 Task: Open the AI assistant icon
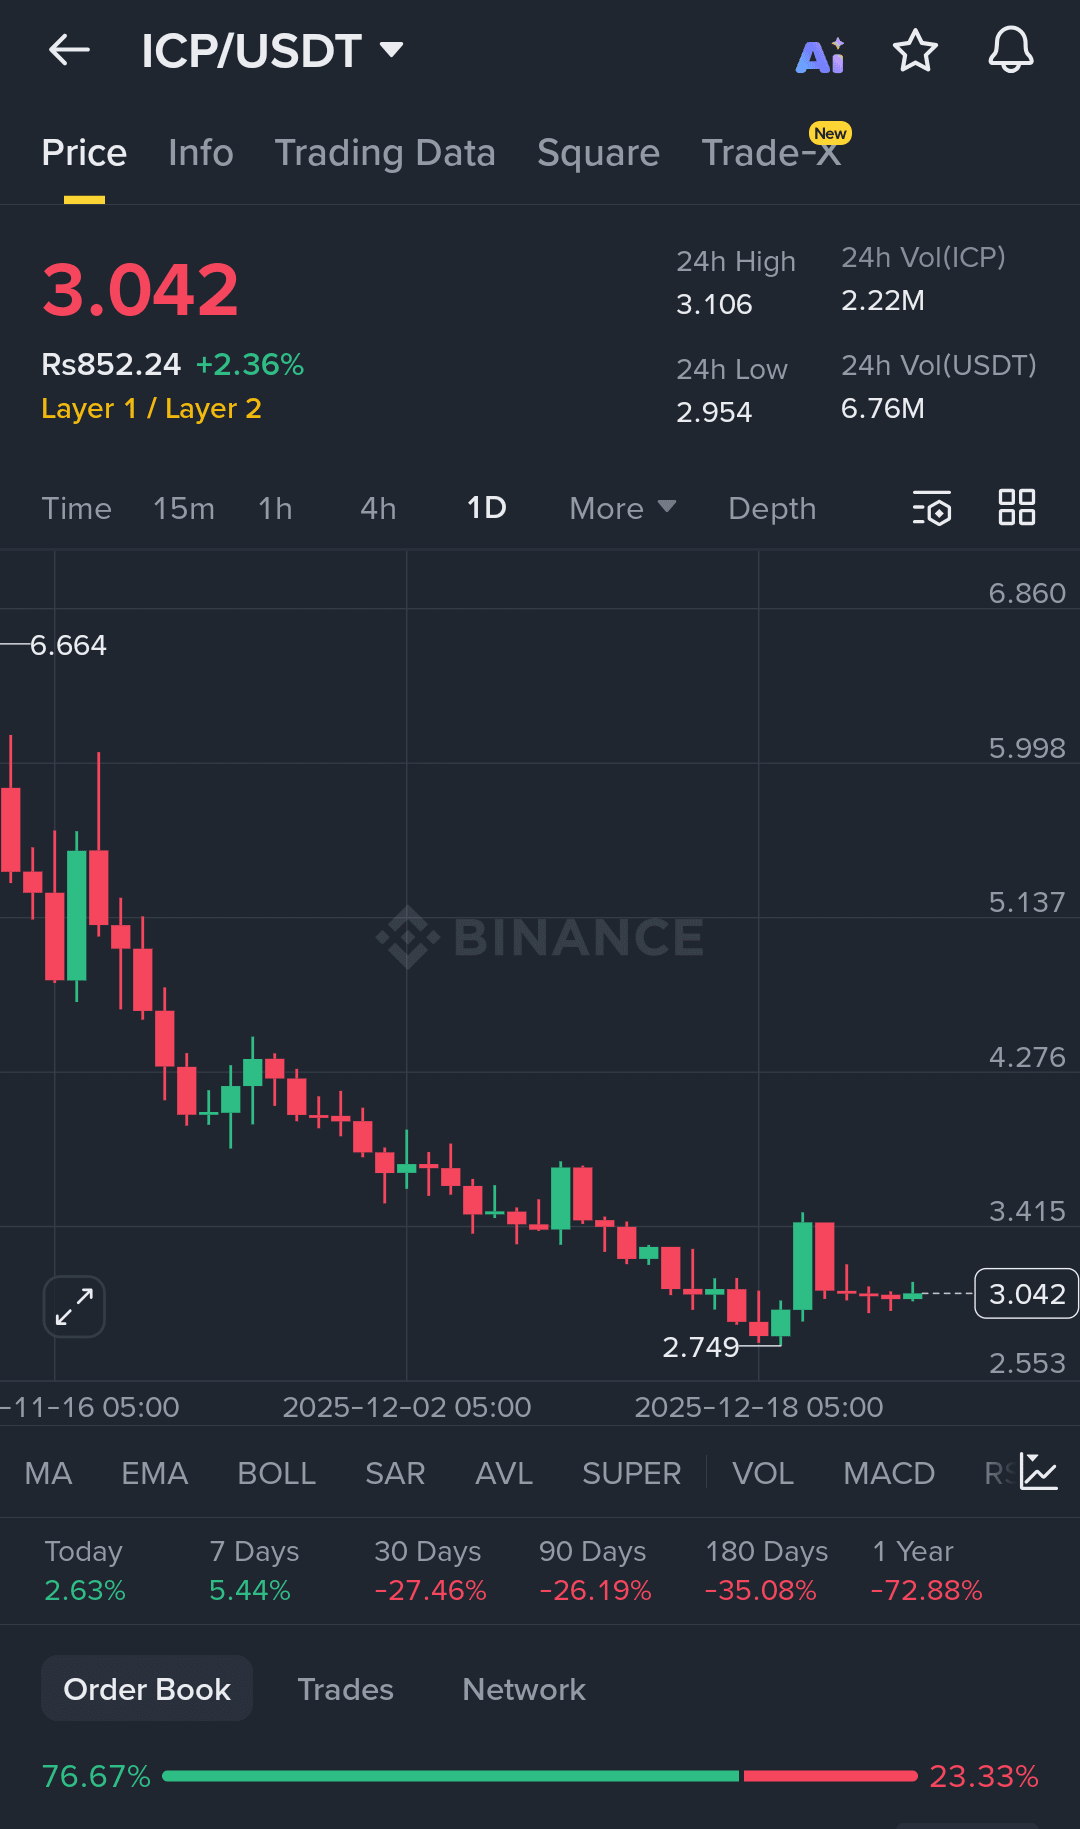point(820,55)
